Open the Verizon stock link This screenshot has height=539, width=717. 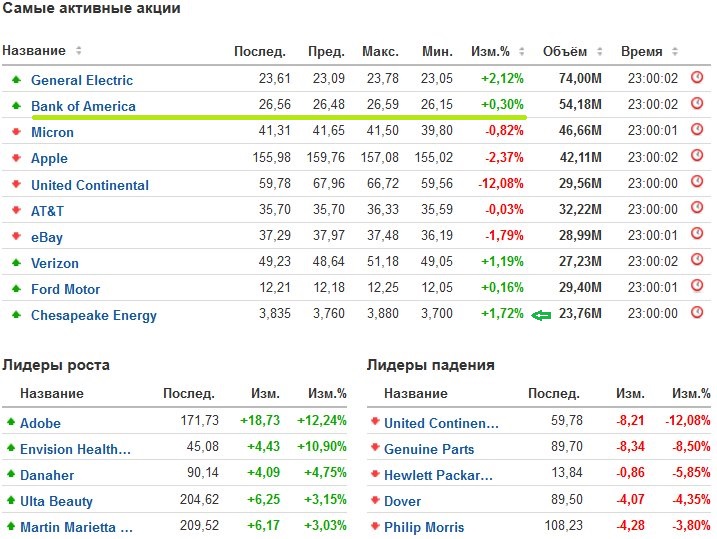pyautogui.click(x=55, y=263)
